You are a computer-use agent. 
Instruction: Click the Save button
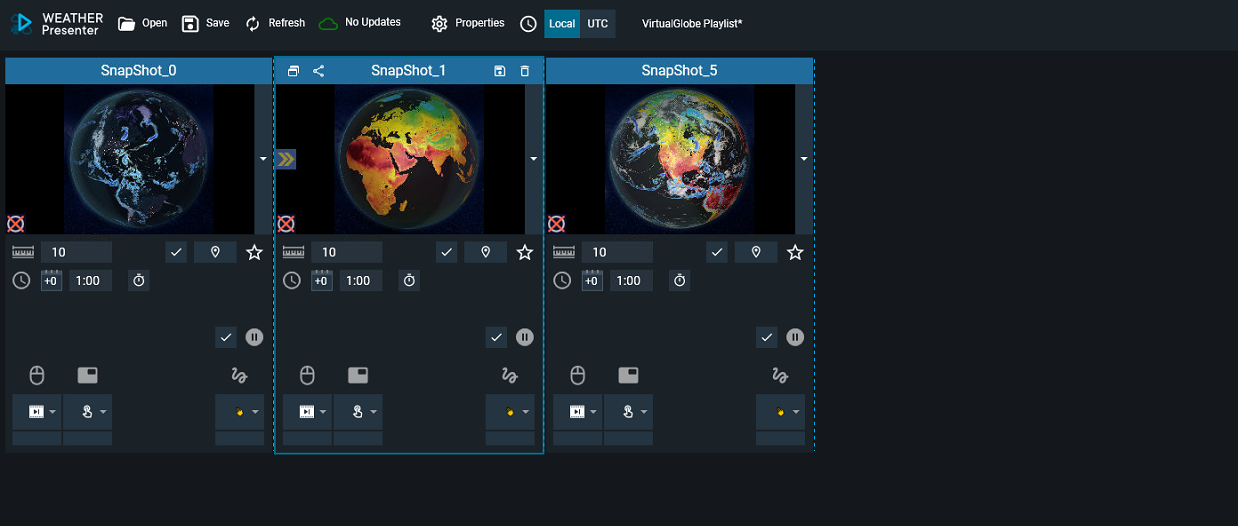[x=206, y=23]
